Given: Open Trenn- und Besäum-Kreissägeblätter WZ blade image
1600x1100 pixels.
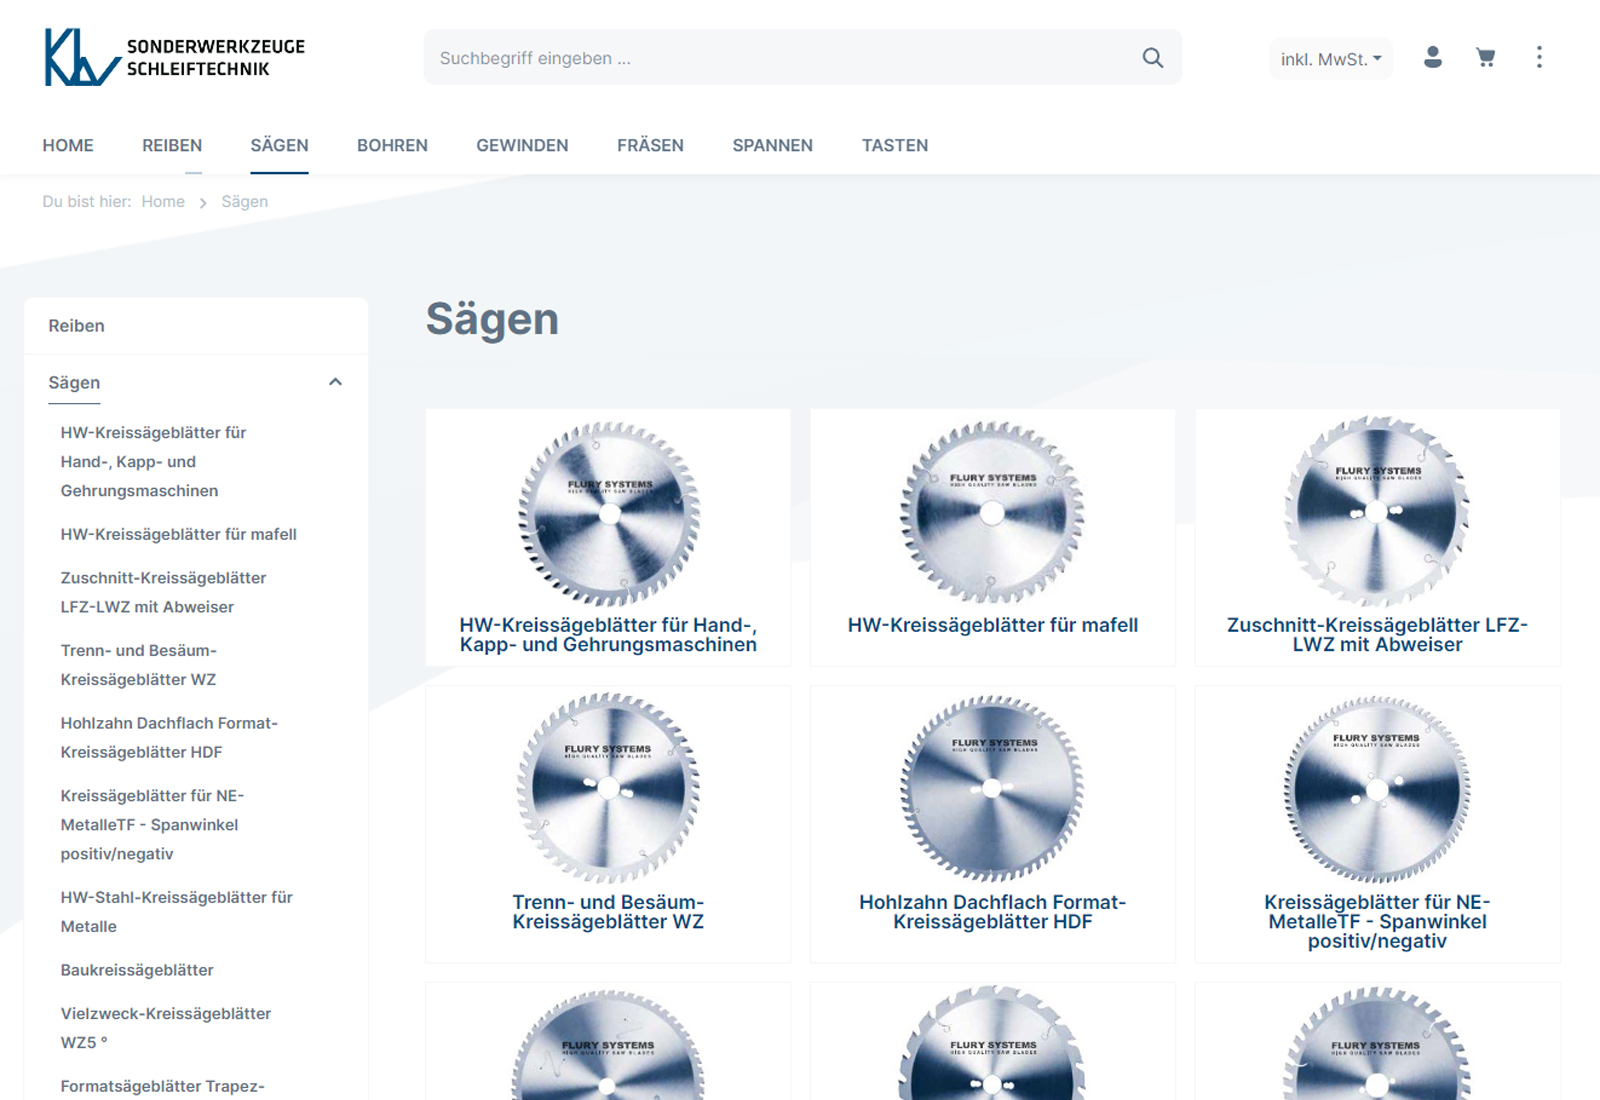Looking at the screenshot, I should point(608,789).
